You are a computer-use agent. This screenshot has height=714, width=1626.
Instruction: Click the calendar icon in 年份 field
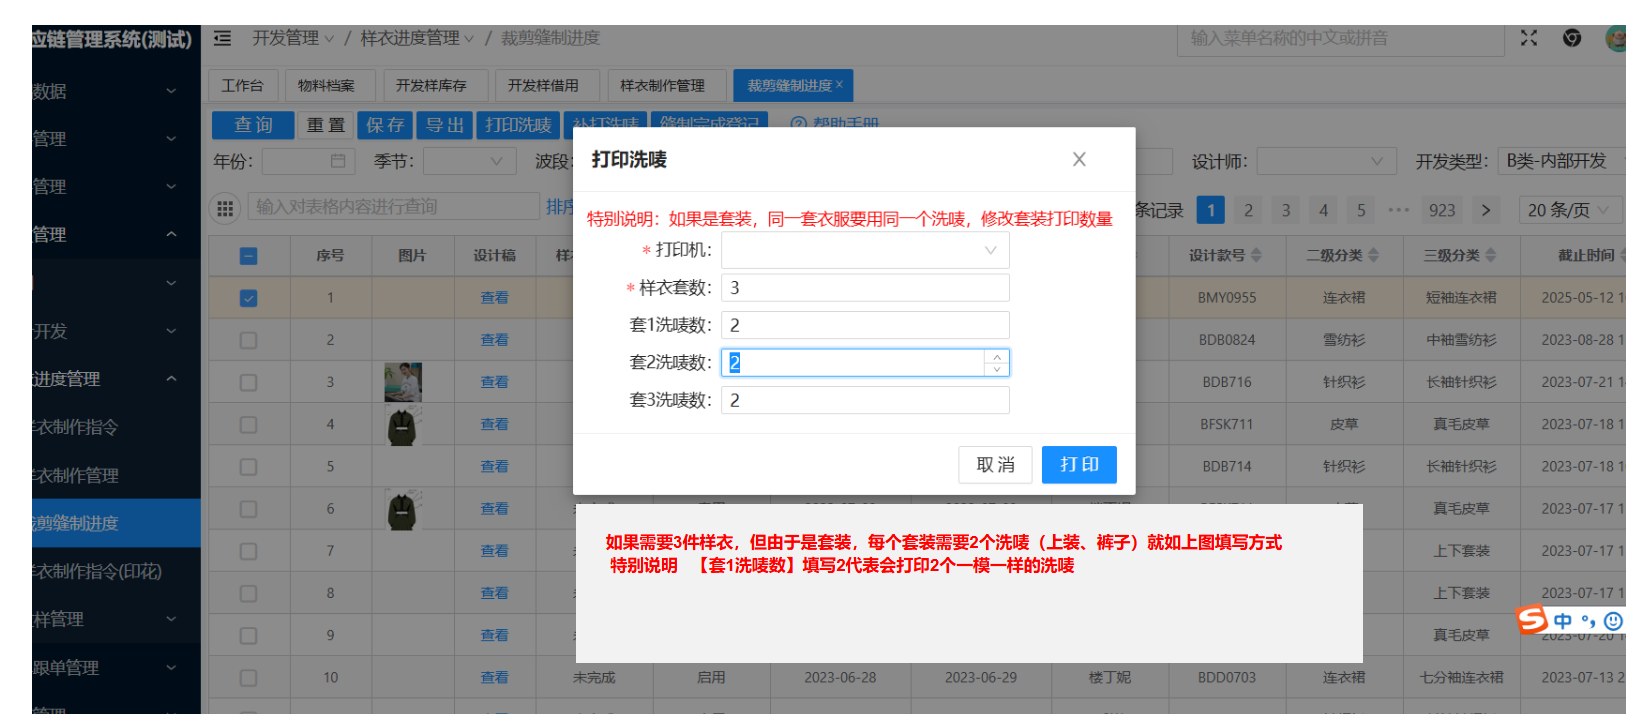338,161
